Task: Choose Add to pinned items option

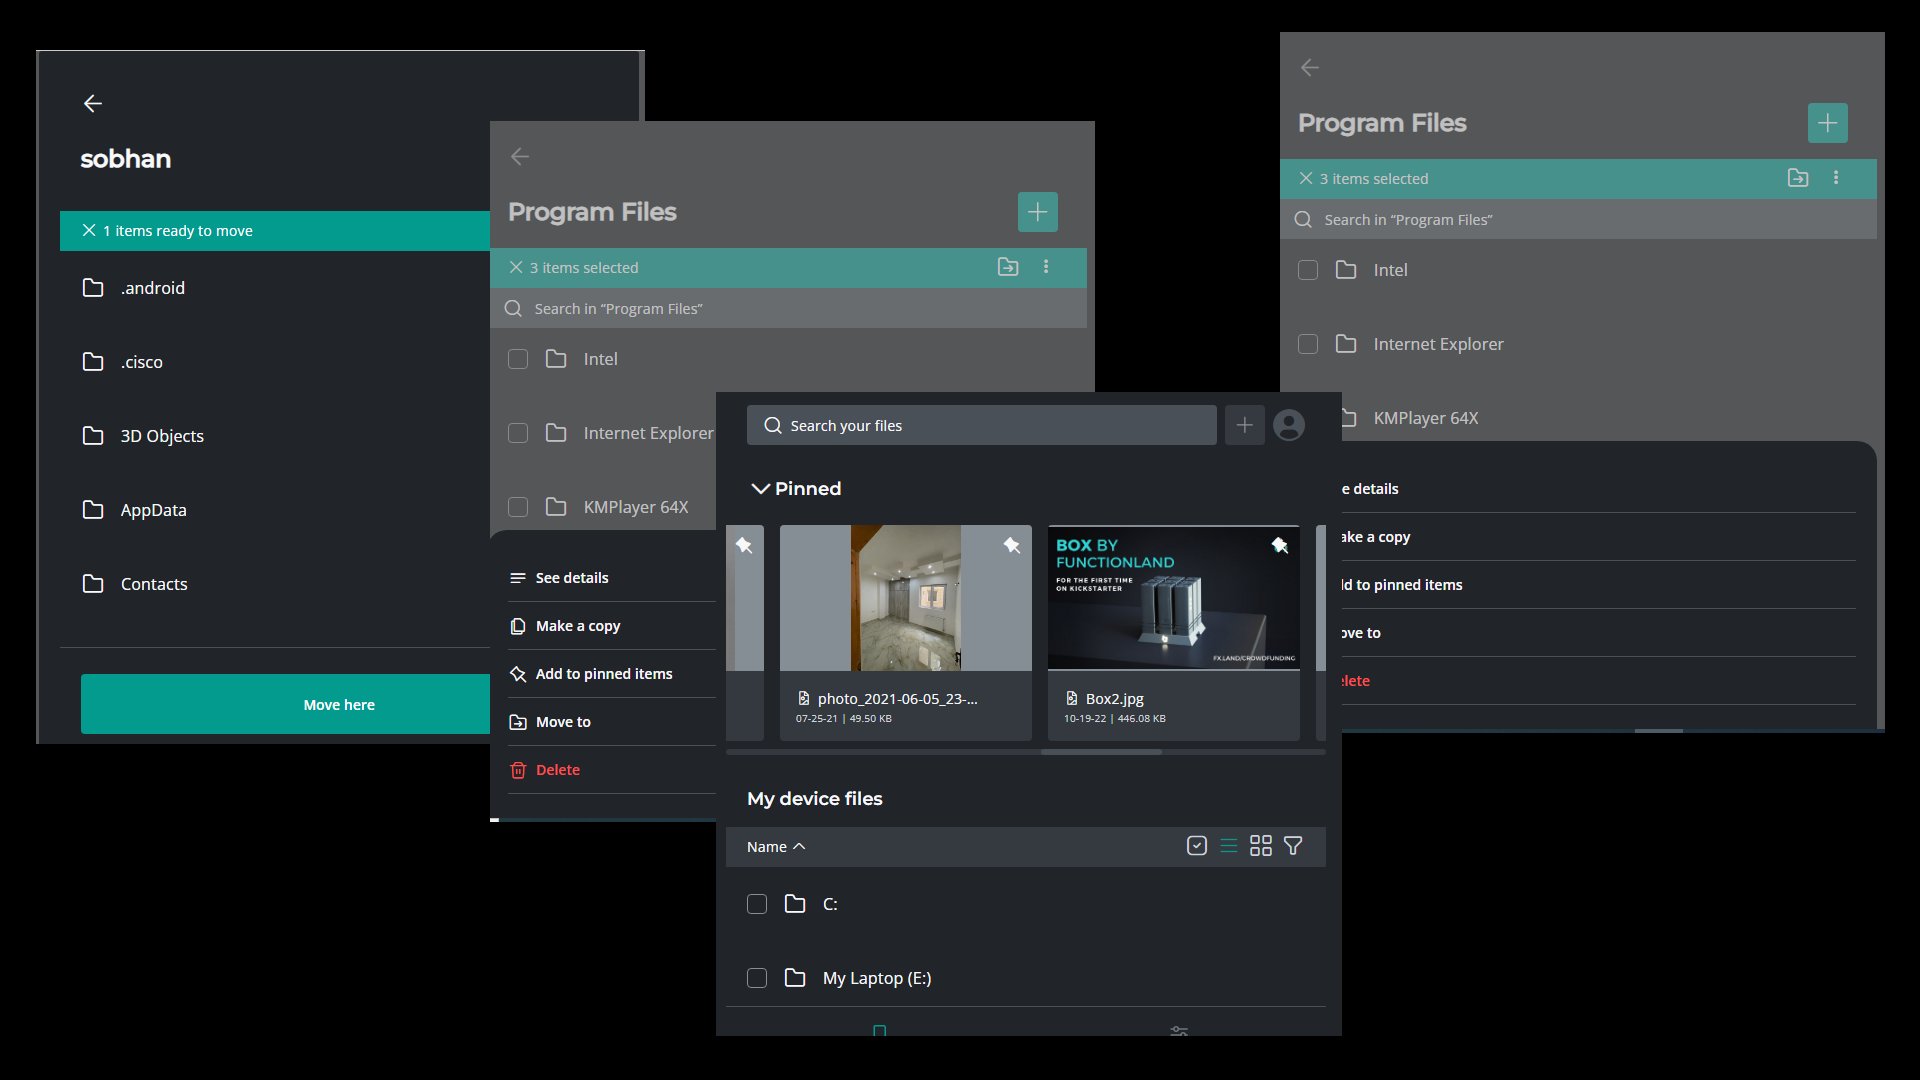Action: (604, 674)
